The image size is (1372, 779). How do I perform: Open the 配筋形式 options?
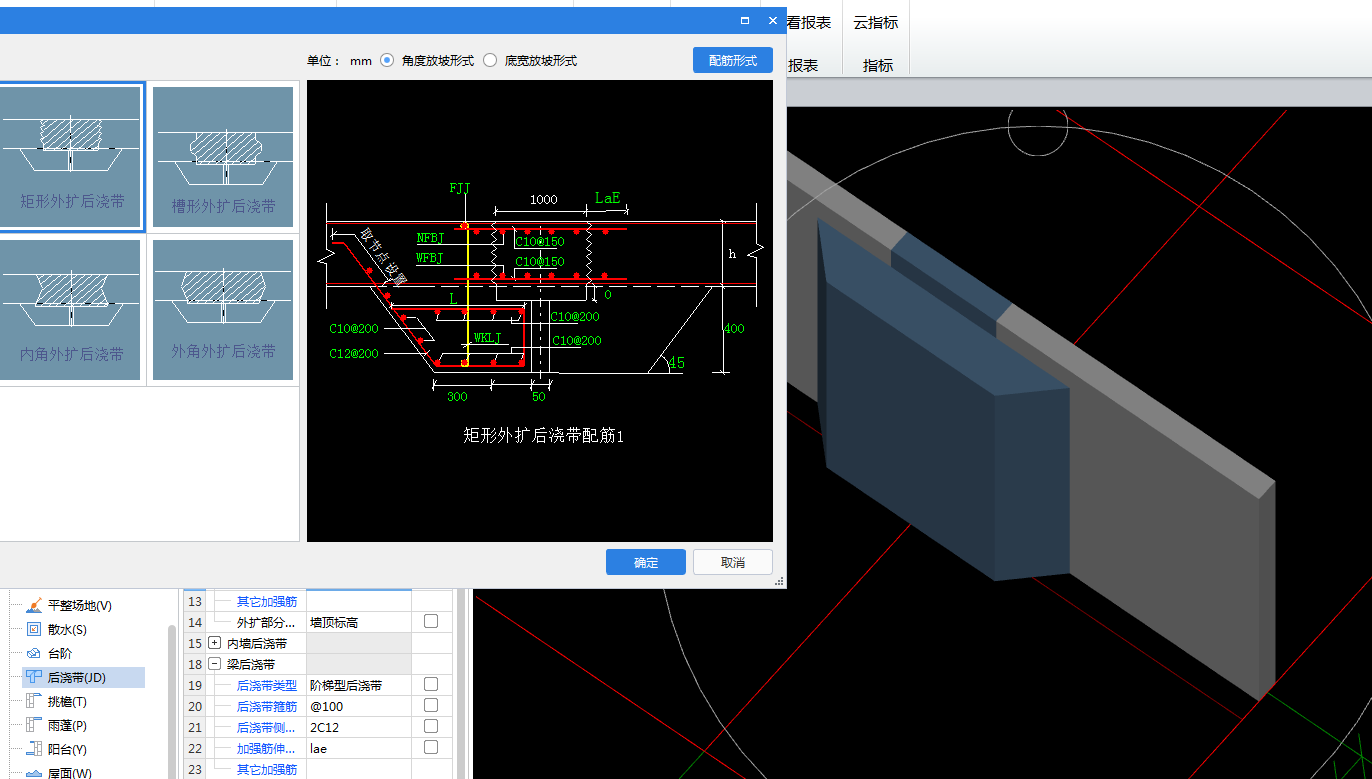point(733,60)
